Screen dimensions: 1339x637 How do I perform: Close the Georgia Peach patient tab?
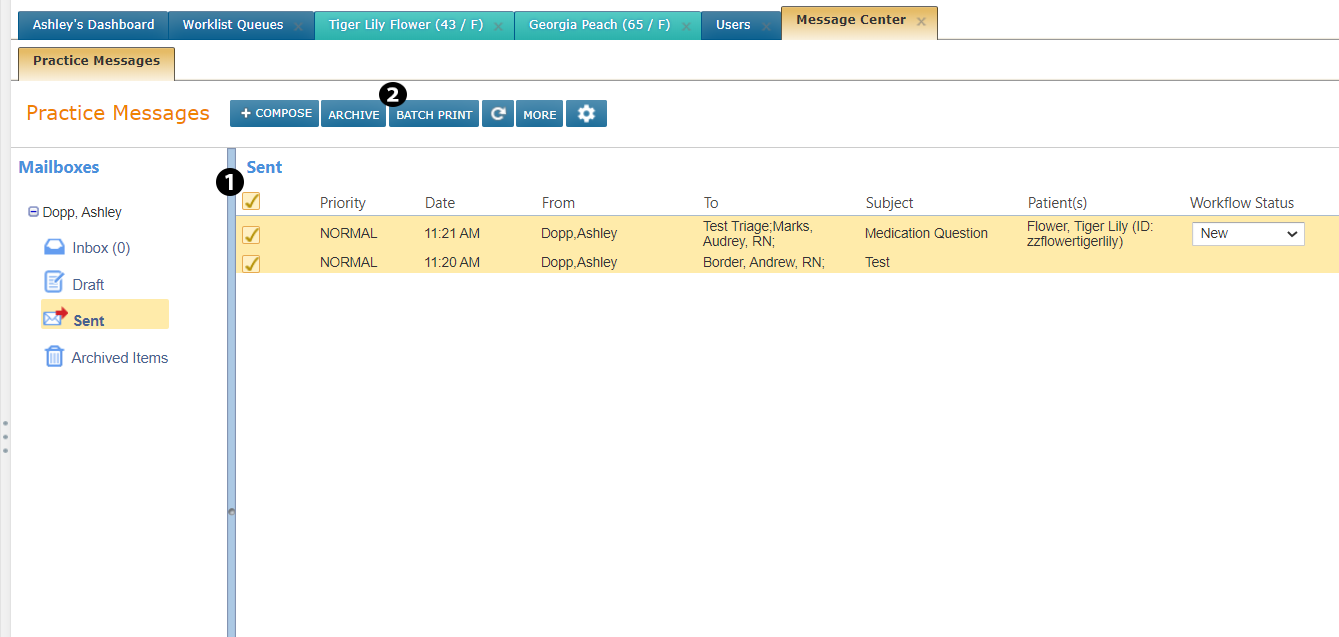[x=686, y=26]
